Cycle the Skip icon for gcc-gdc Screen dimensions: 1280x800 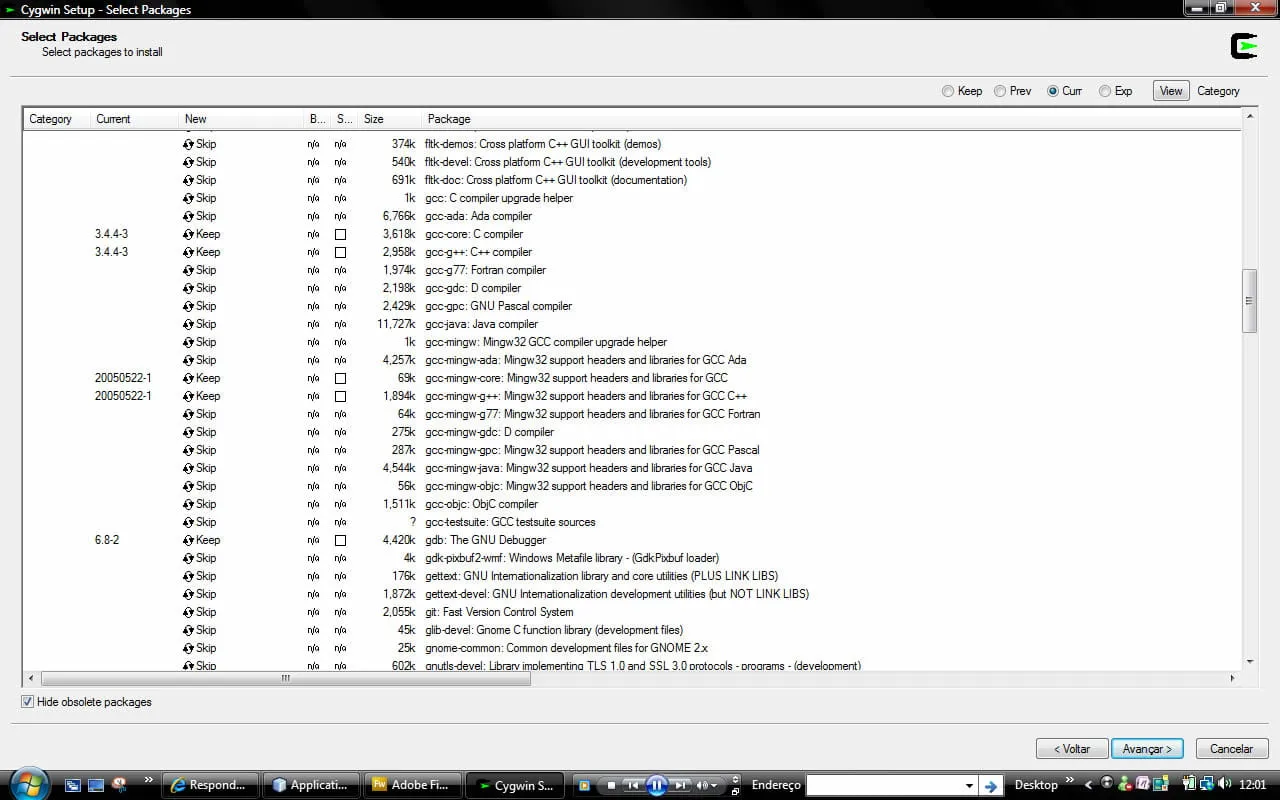click(x=188, y=288)
